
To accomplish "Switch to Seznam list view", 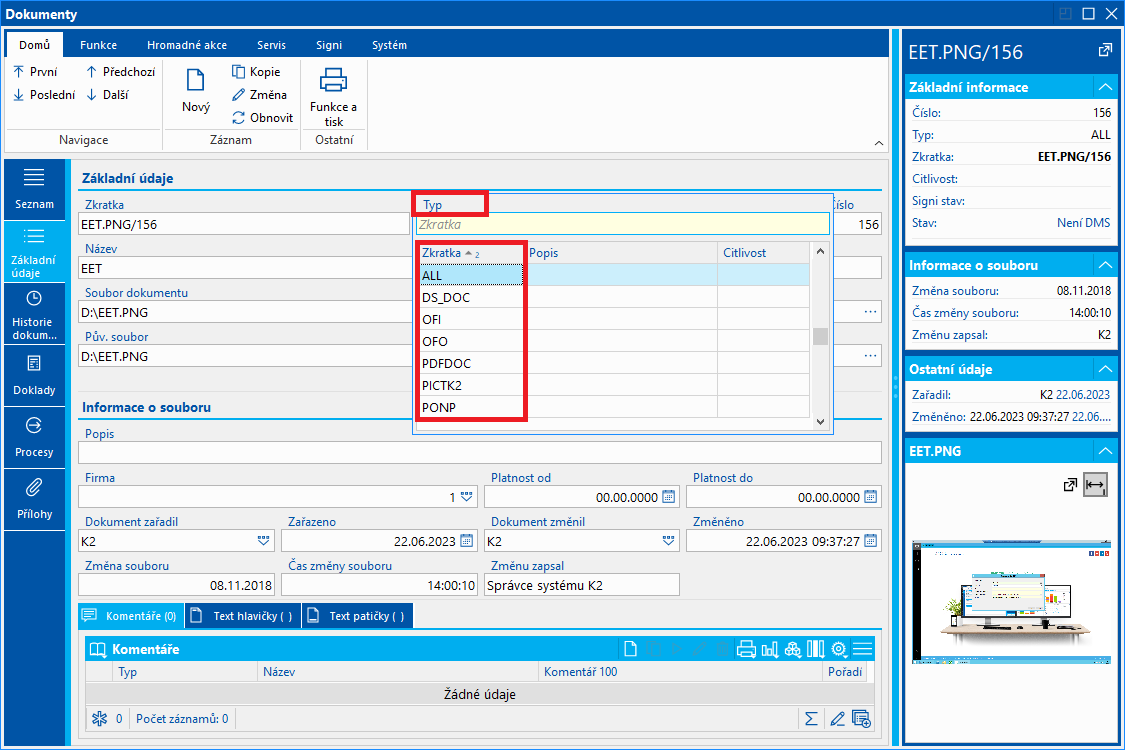I will tap(34, 189).
